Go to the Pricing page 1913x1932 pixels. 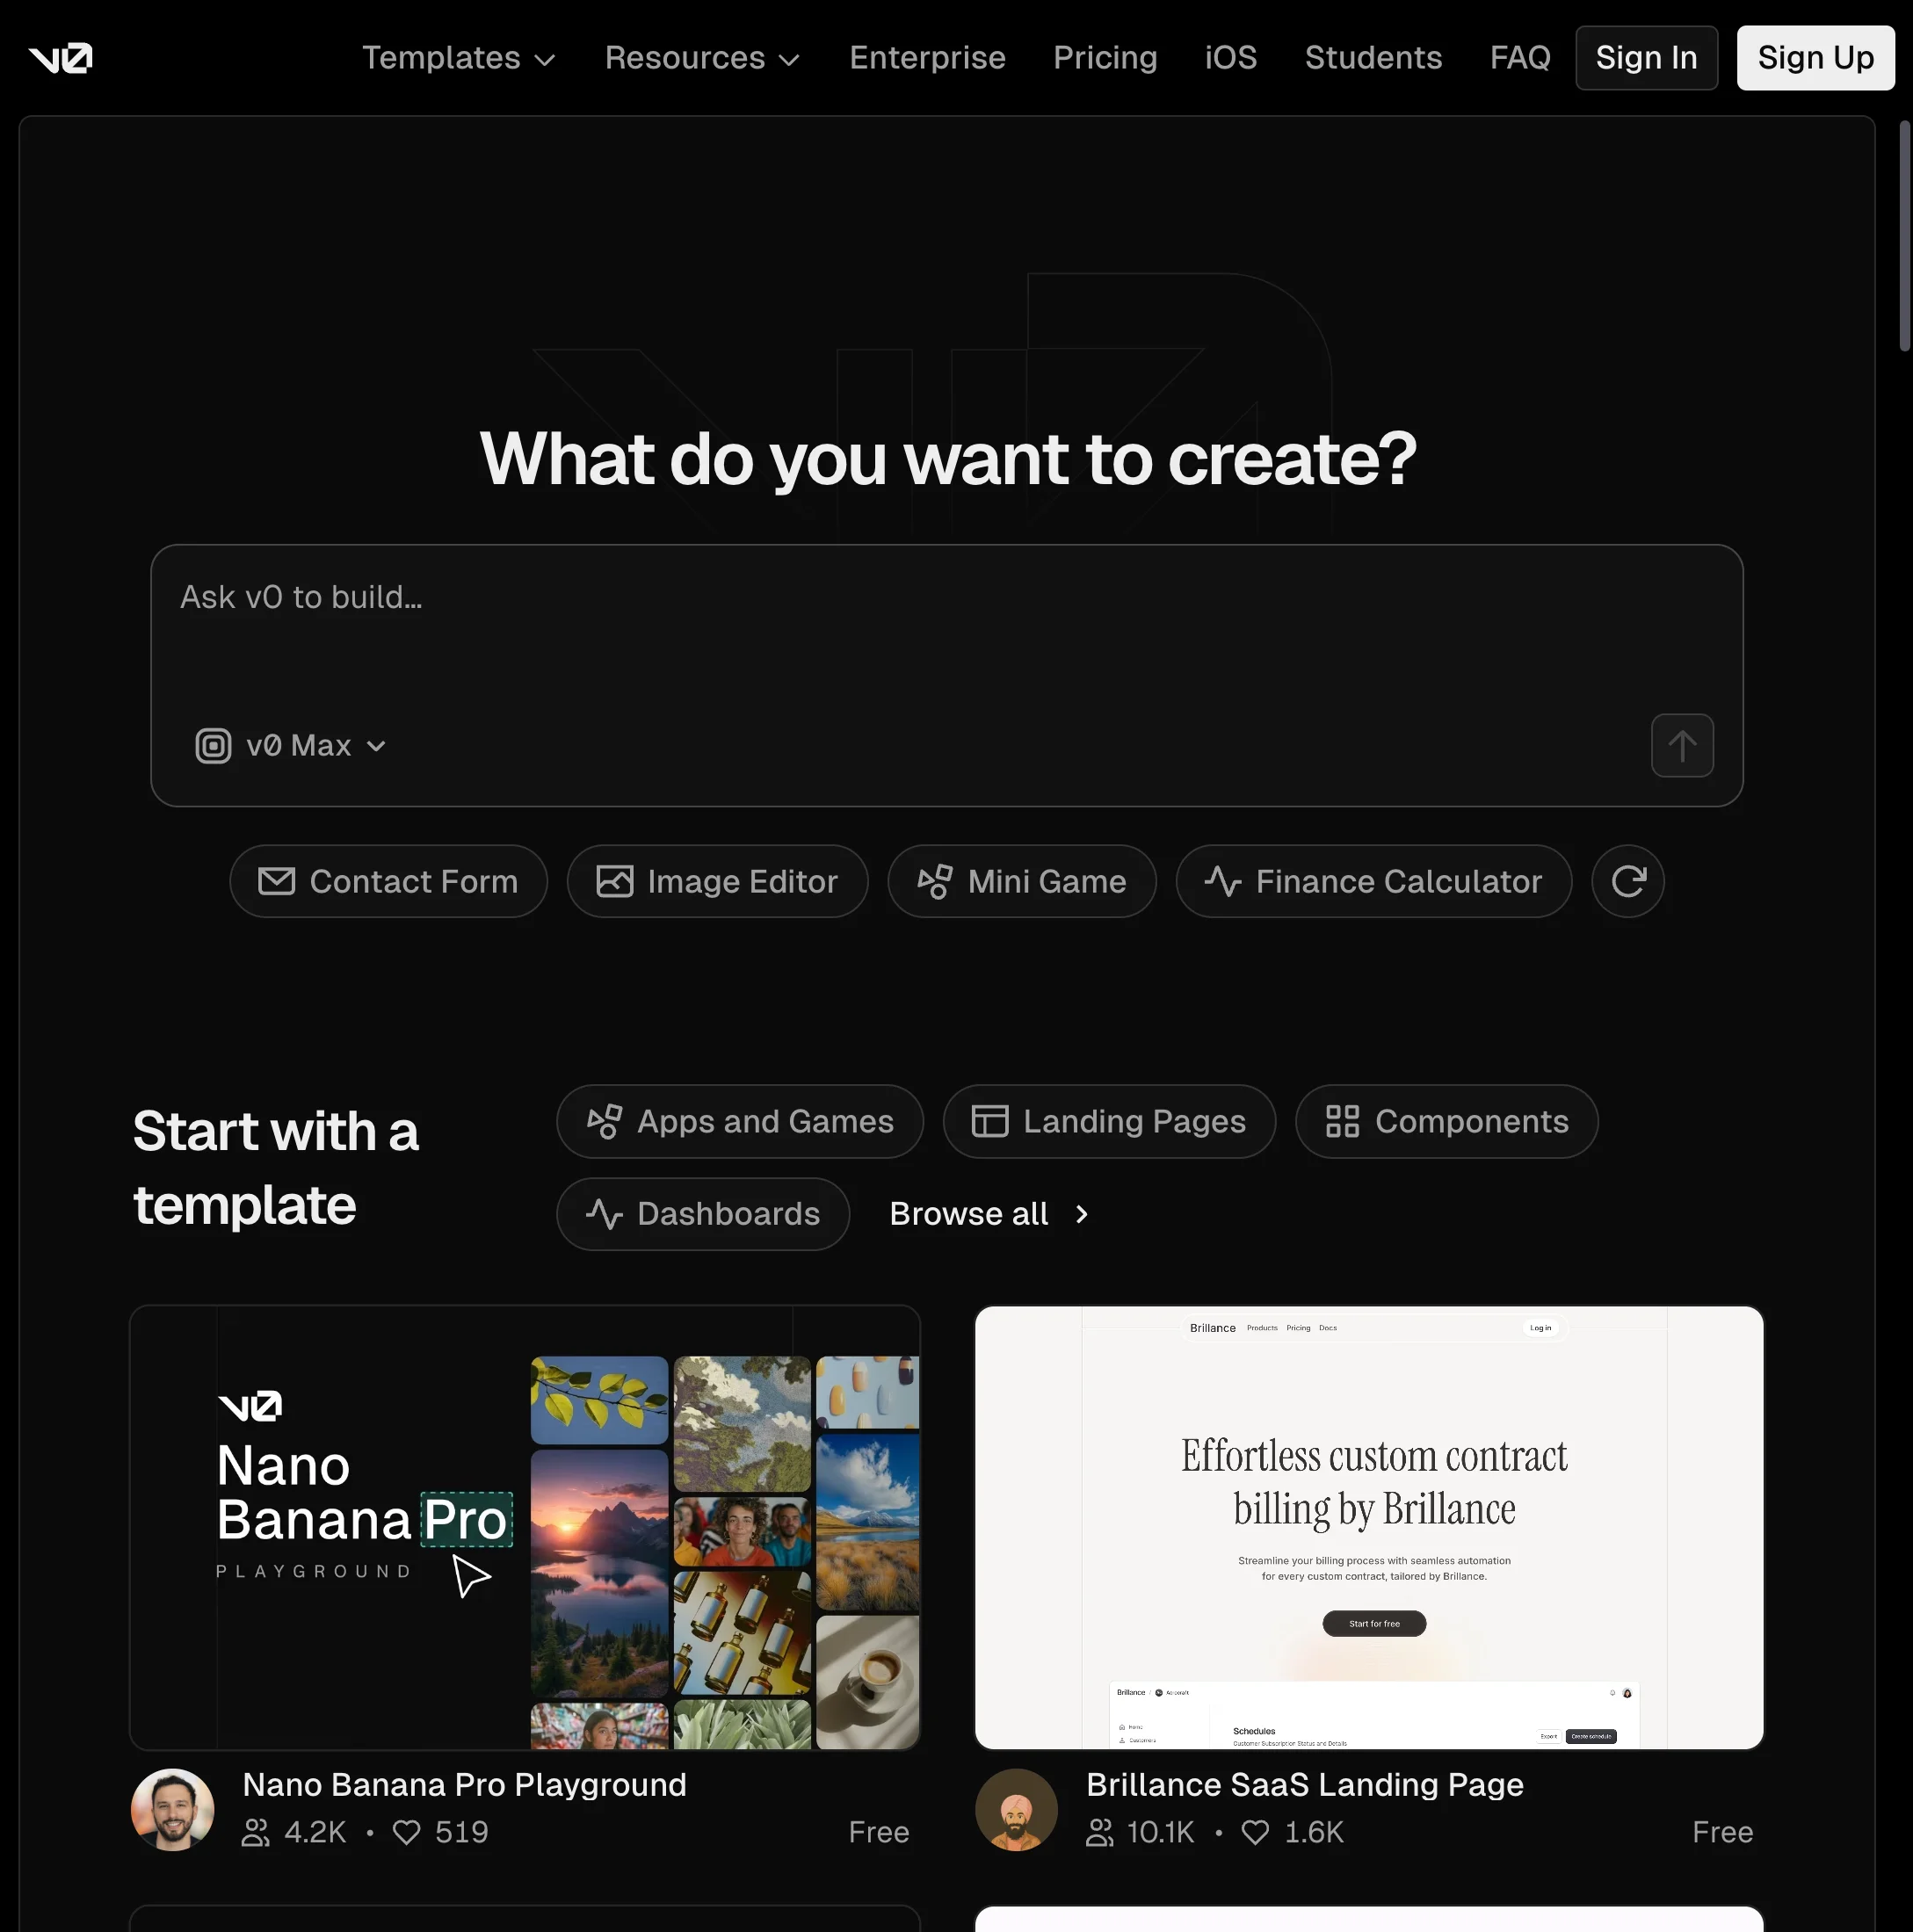click(x=1104, y=57)
